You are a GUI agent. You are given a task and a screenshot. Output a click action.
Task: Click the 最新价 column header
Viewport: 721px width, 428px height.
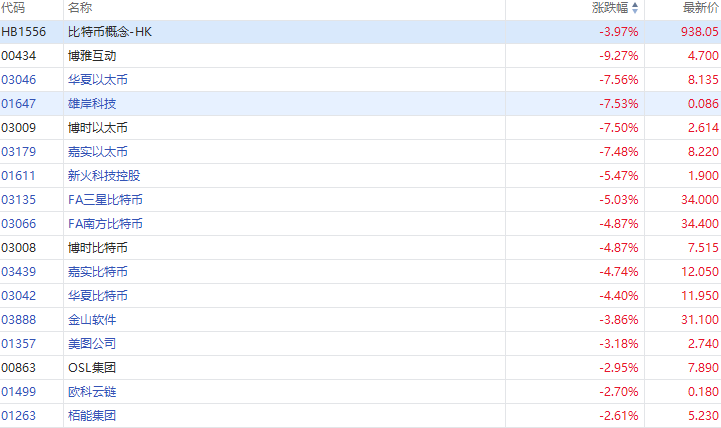point(701,7)
